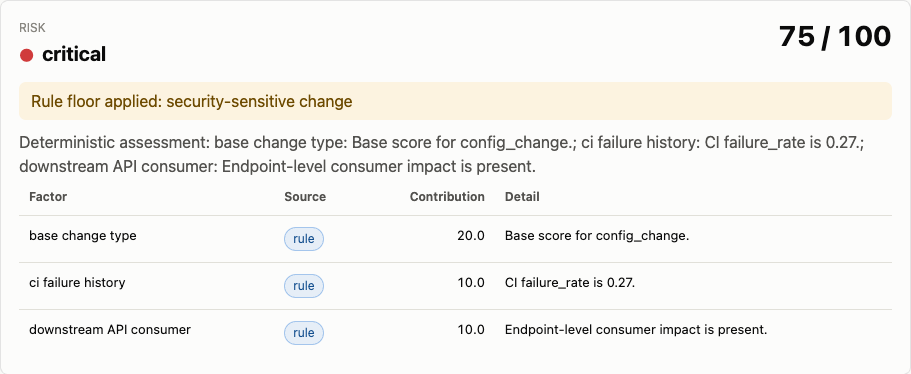This screenshot has width=911, height=374.
Task: Click the Deterministic assessment summary text
Action: click(x=442, y=154)
